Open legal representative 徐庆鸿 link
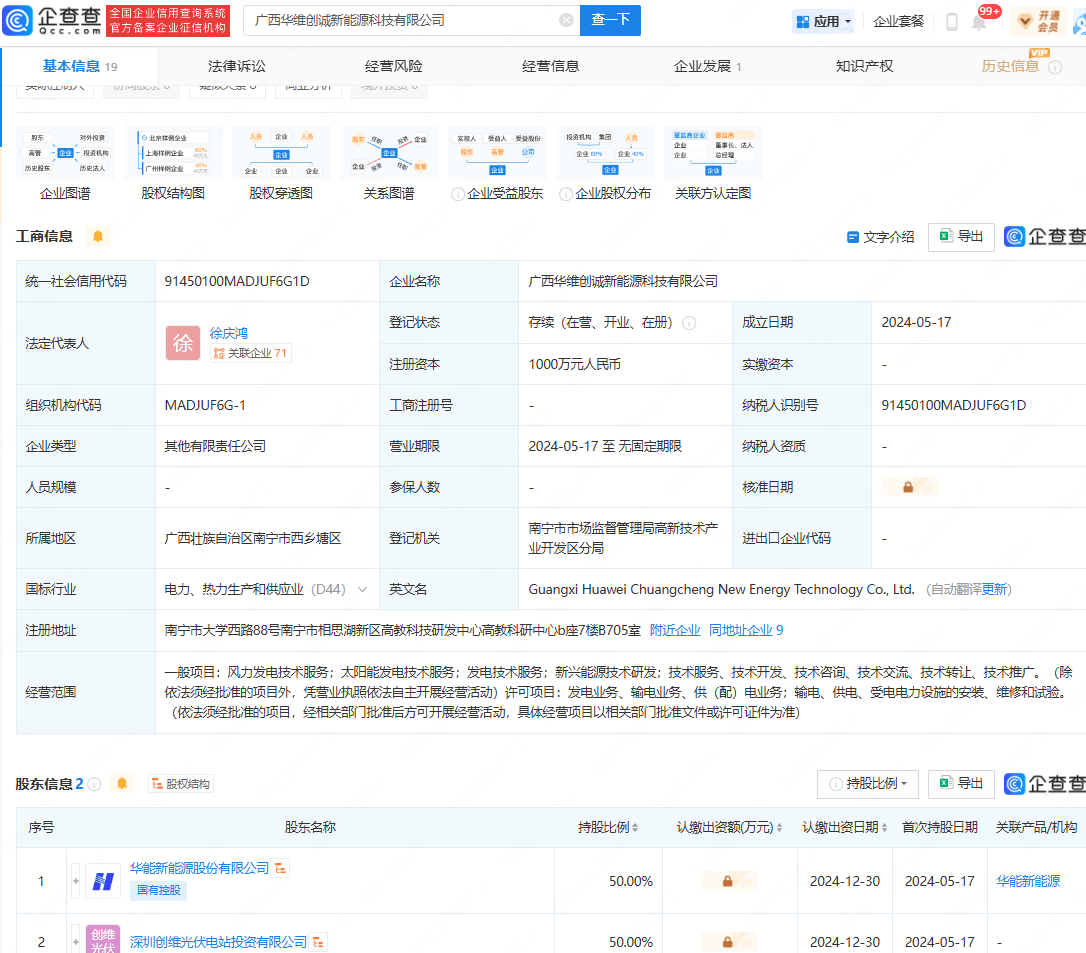The height and width of the screenshot is (953, 1086). pos(229,333)
